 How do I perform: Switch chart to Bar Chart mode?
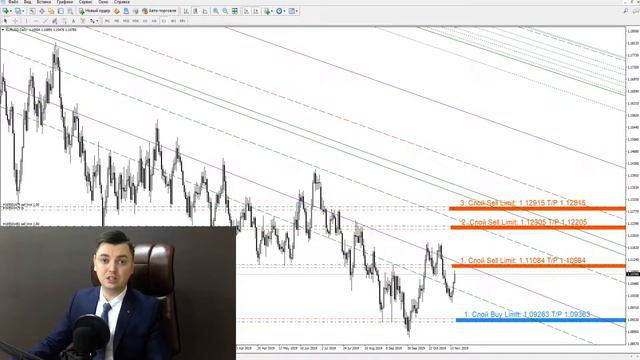click(186, 11)
